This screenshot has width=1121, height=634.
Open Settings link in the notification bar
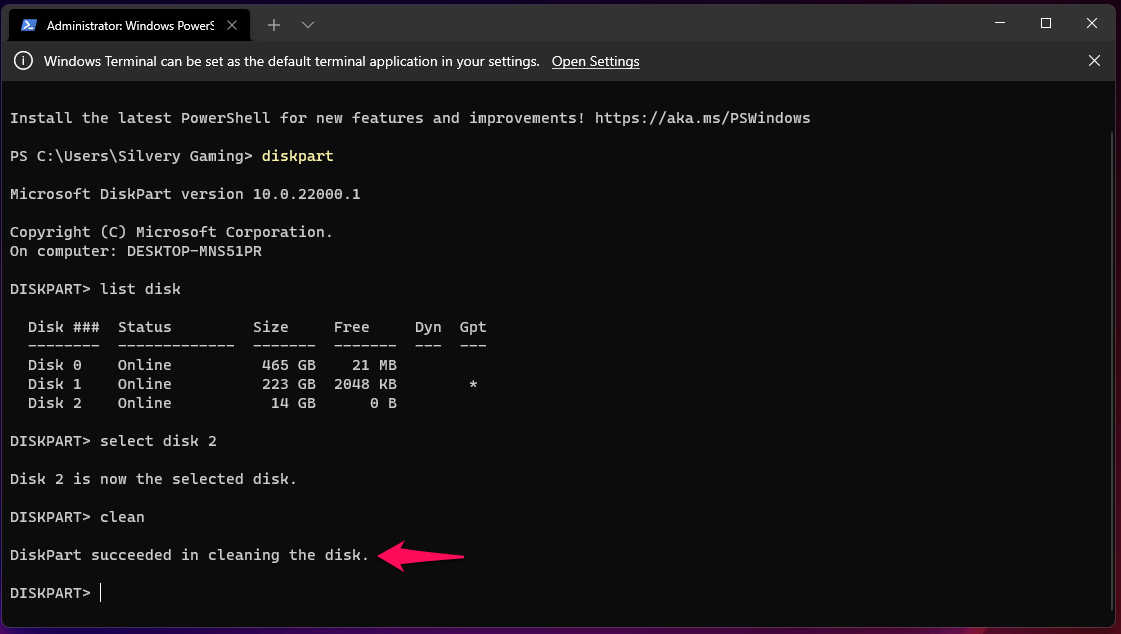click(595, 61)
